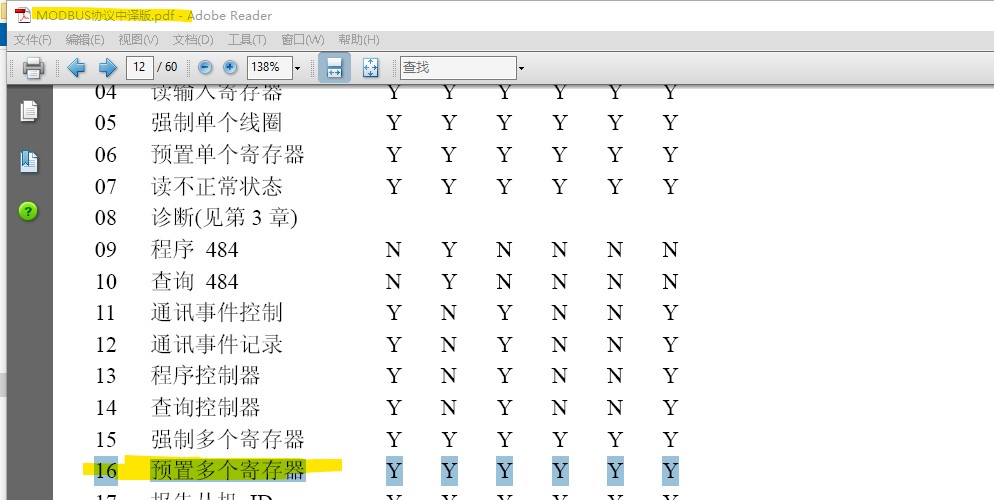
Task: Open the 工具(T) menu
Action: pyautogui.click(x=247, y=40)
